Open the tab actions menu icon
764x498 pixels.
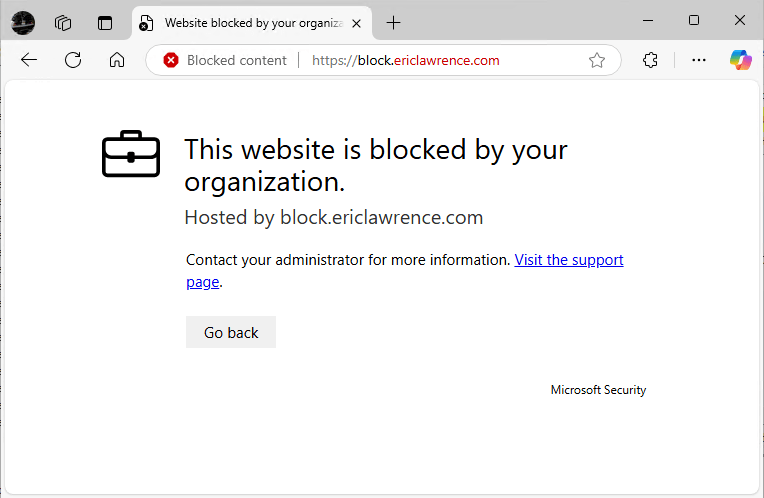[105, 23]
